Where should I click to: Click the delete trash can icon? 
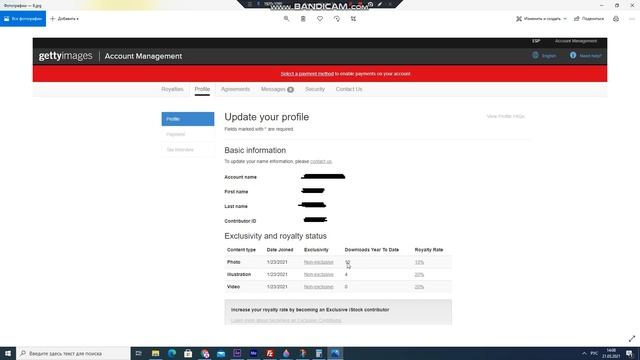tap(303, 19)
